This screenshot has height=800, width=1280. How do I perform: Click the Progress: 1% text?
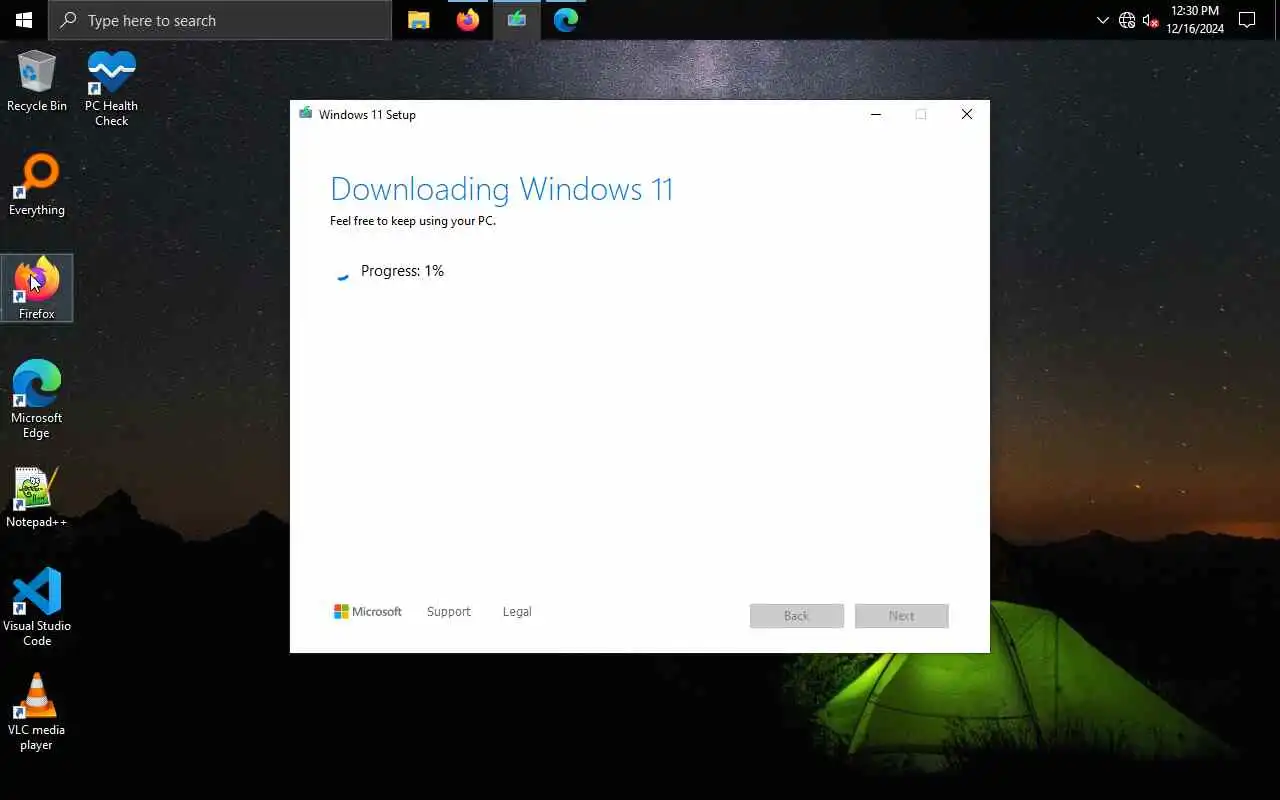click(x=402, y=271)
